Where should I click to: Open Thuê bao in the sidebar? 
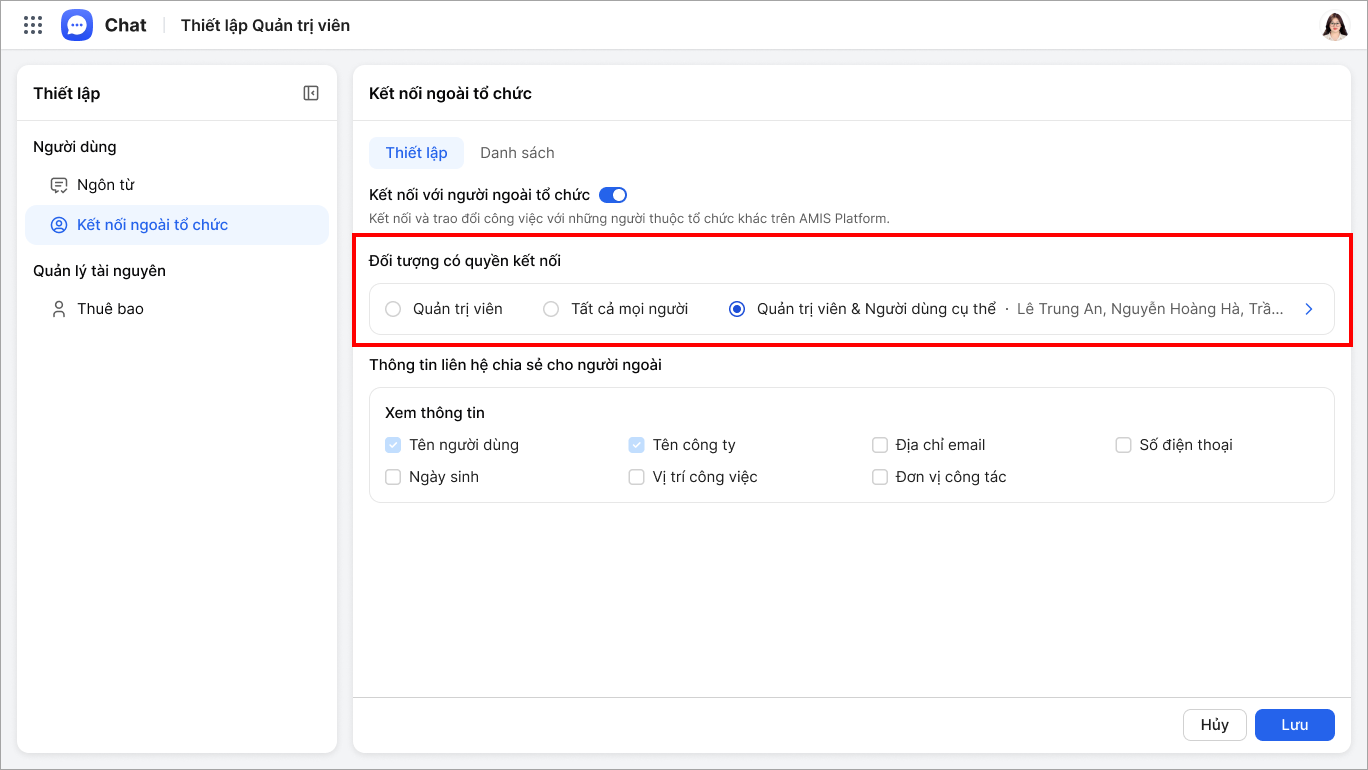pos(110,309)
